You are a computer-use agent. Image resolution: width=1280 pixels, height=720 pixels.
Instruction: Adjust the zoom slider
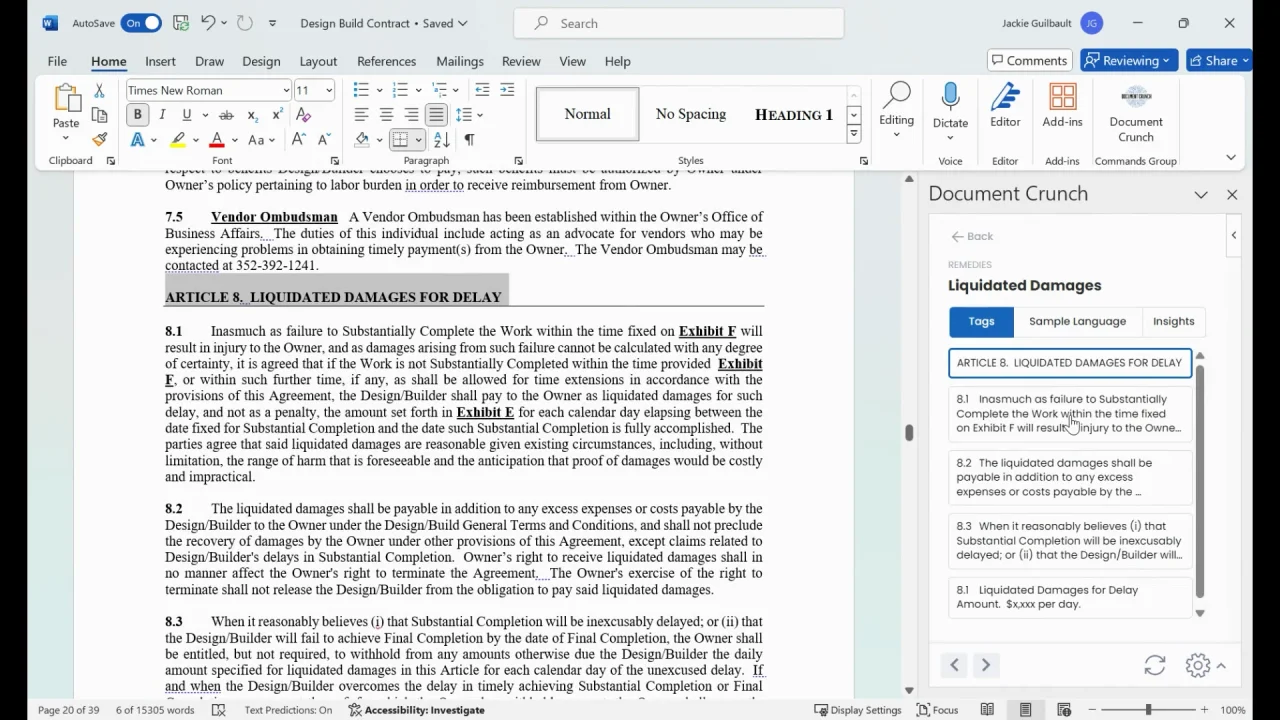(x=1148, y=710)
